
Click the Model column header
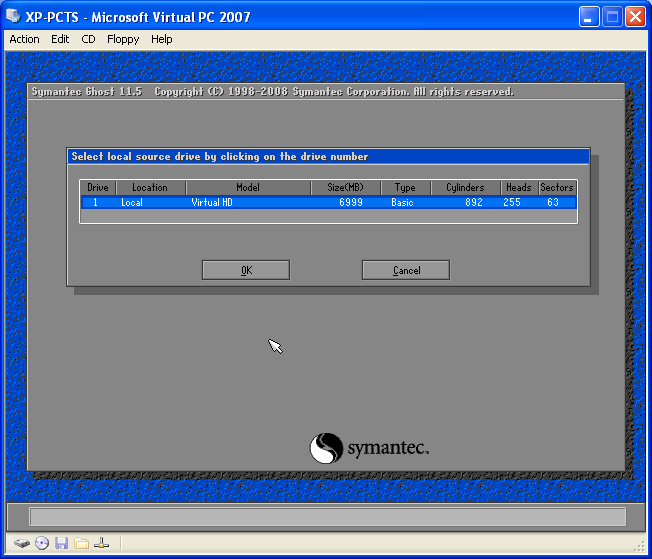click(248, 188)
